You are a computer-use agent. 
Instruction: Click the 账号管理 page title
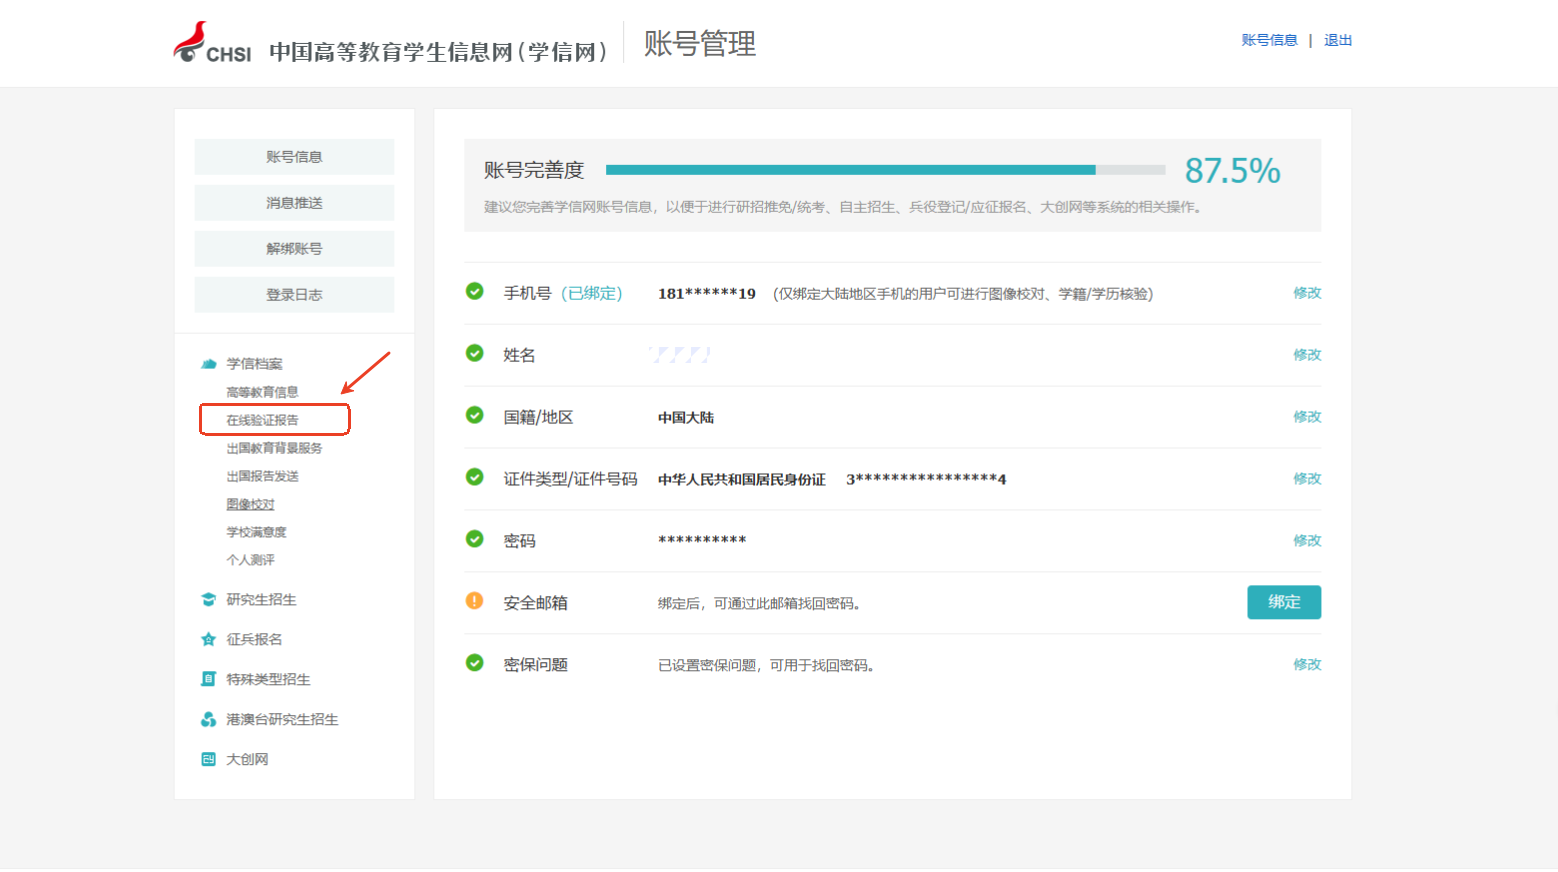click(700, 44)
